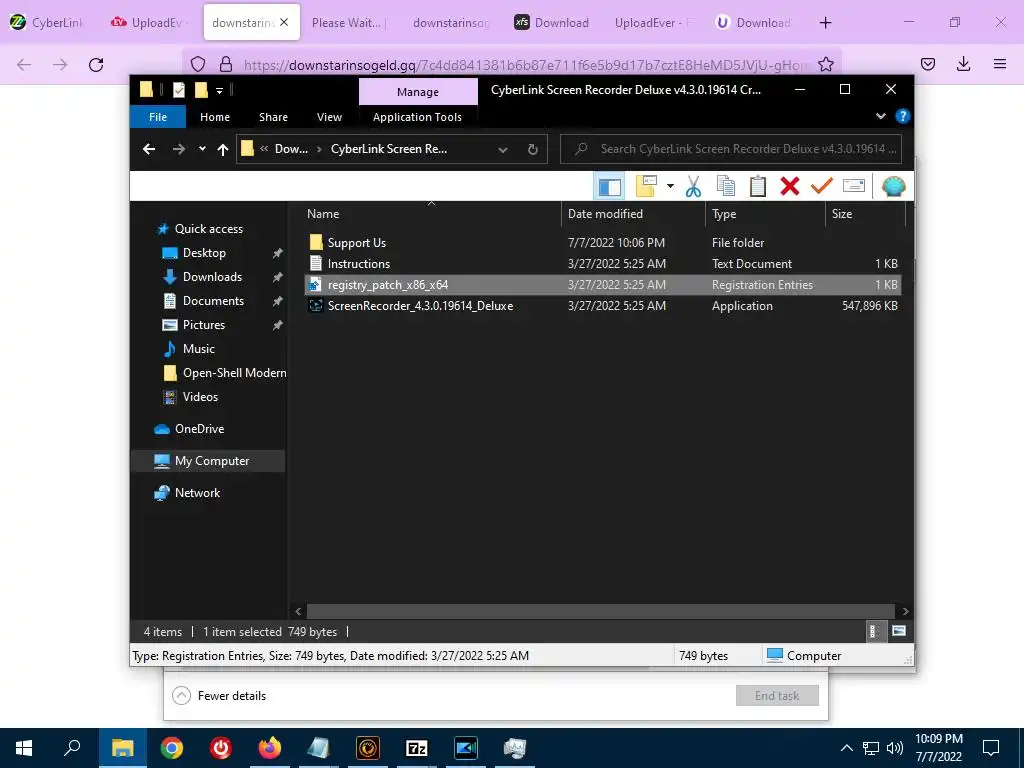Open the File ribbon tab
Screen dimensions: 1024x768
coord(158,117)
